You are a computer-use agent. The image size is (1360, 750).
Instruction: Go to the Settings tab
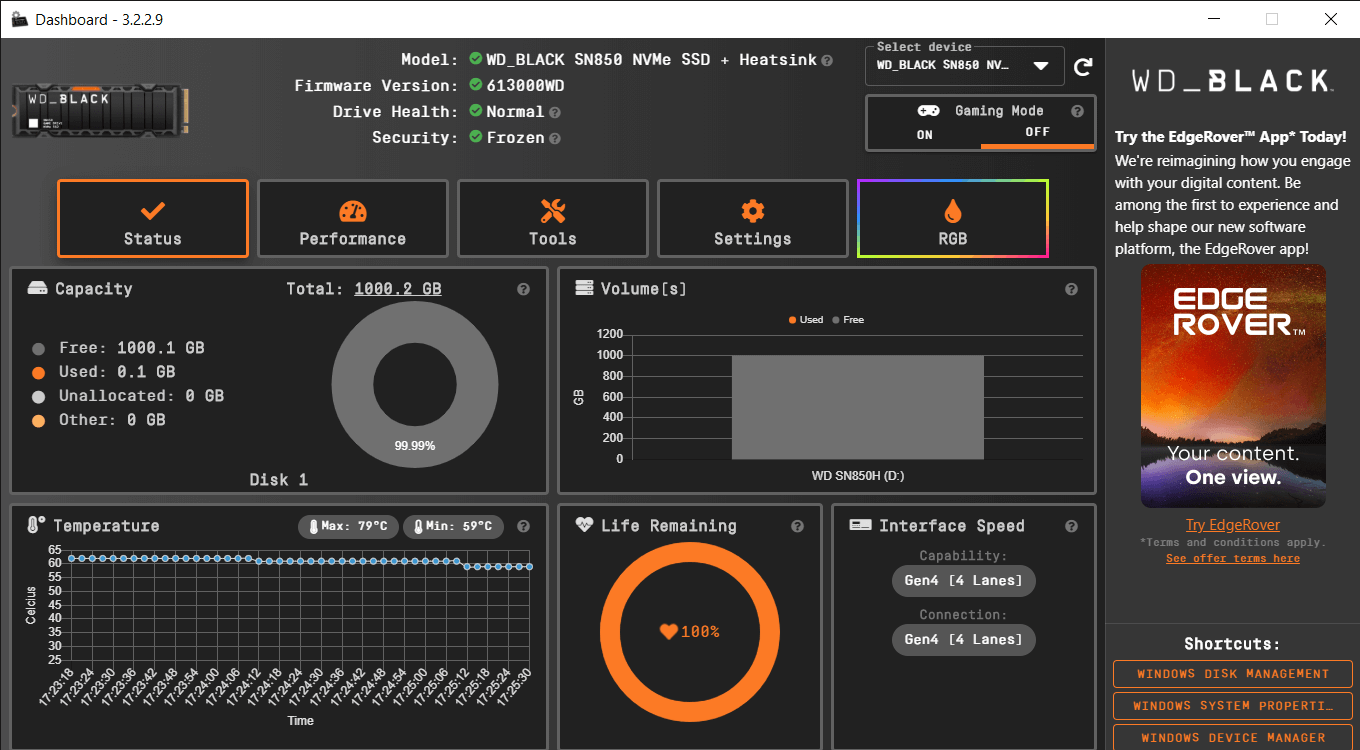click(753, 219)
